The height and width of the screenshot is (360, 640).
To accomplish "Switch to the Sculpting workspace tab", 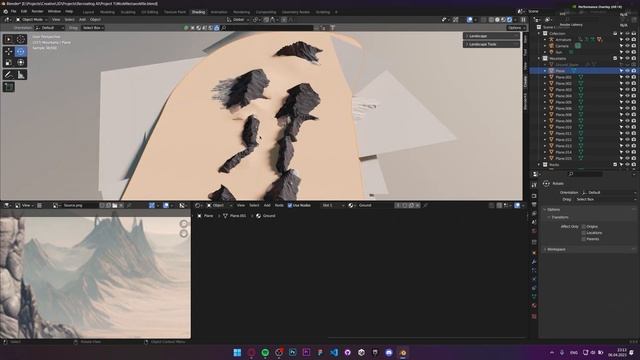I will [128, 12].
